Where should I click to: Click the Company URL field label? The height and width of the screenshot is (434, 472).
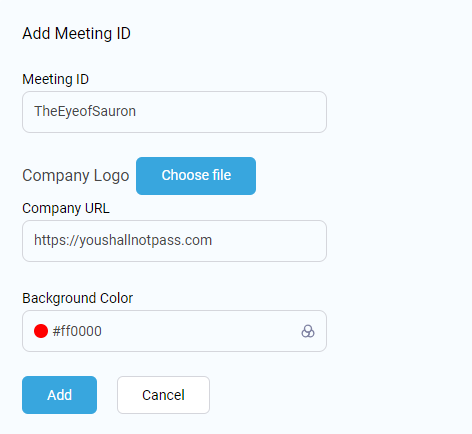[66, 208]
